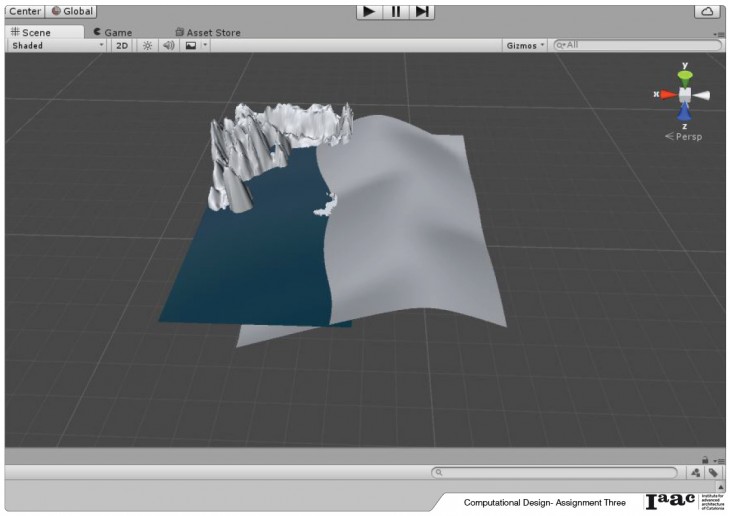Viewport: 730px width, 516px height.
Task: Click the Persp projection label
Action: point(688,136)
